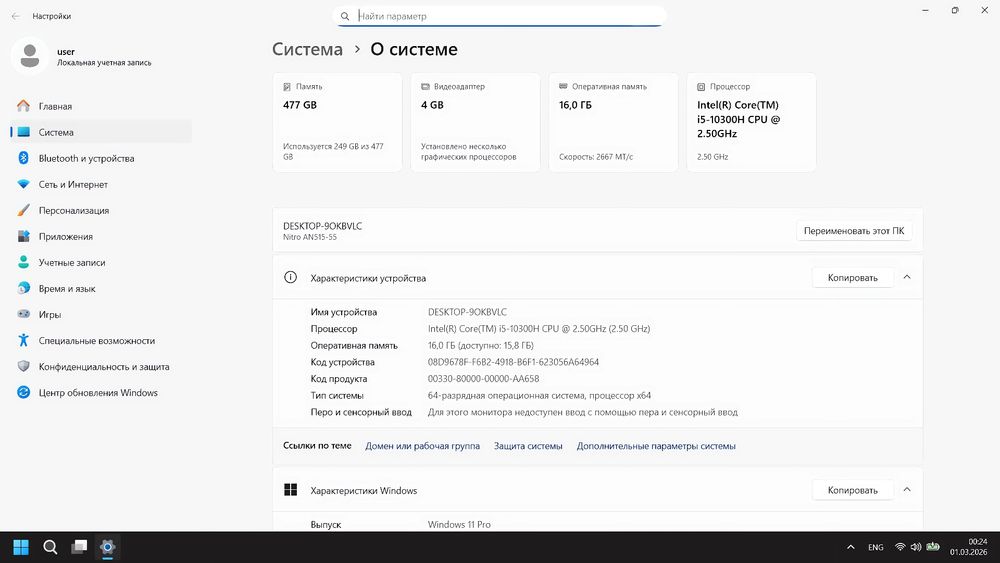Click the back arrow in Settings header
This screenshot has height=563, width=1000.
coord(16,16)
